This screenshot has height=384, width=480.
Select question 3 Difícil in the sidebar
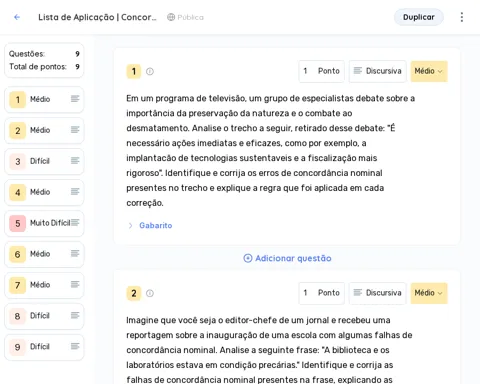click(44, 161)
